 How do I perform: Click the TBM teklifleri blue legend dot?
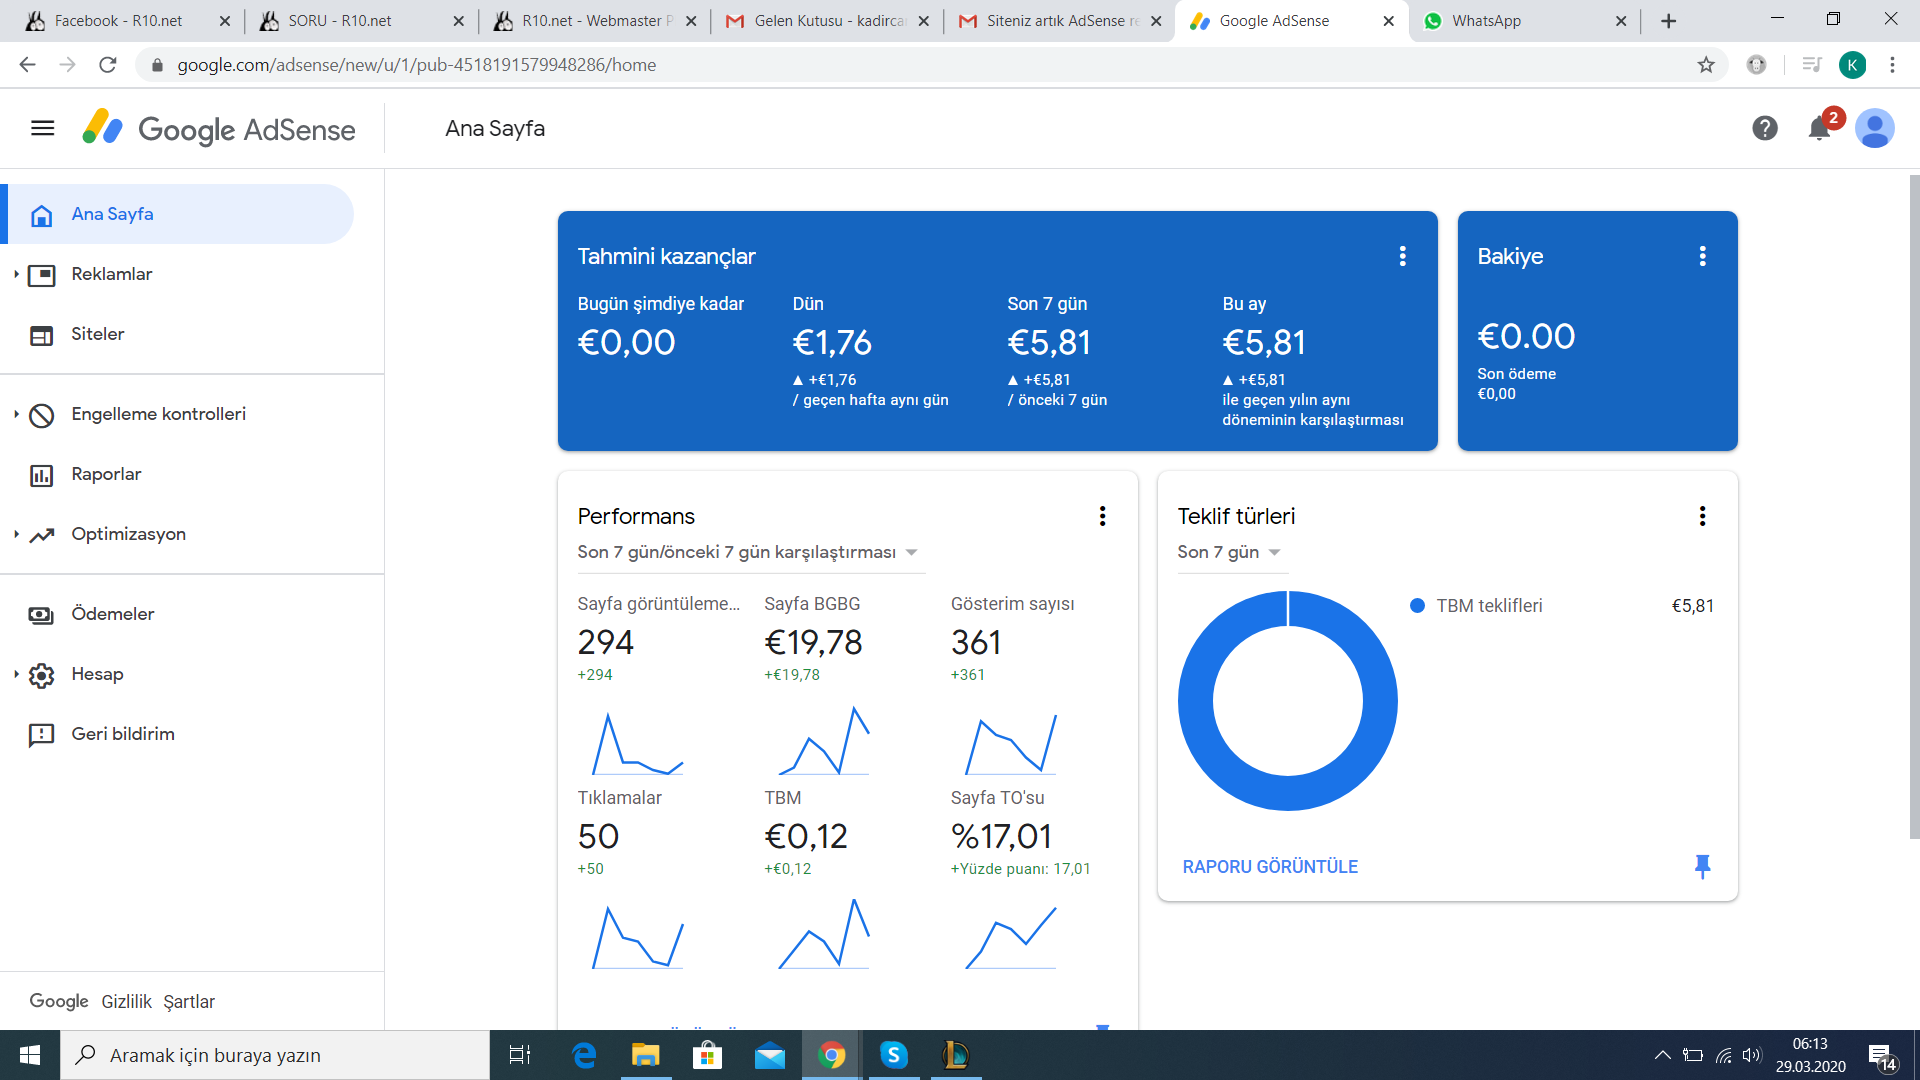[x=1416, y=606]
